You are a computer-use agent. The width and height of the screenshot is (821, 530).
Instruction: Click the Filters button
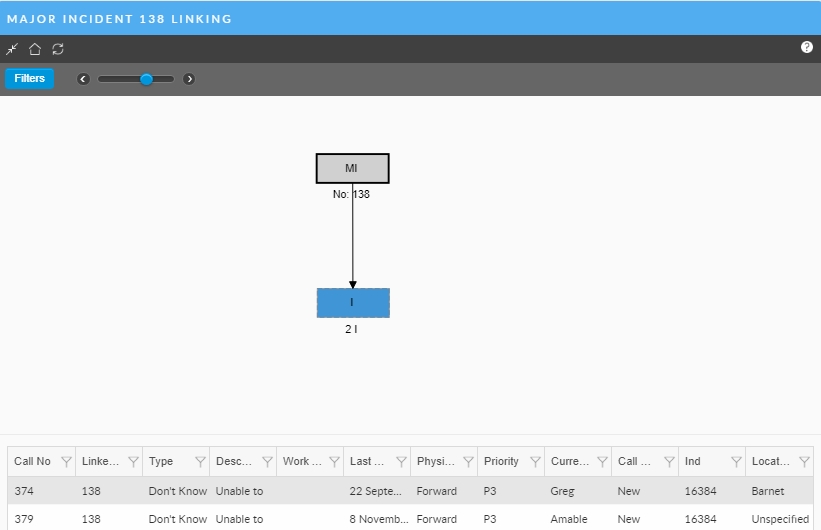pyautogui.click(x=30, y=78)
